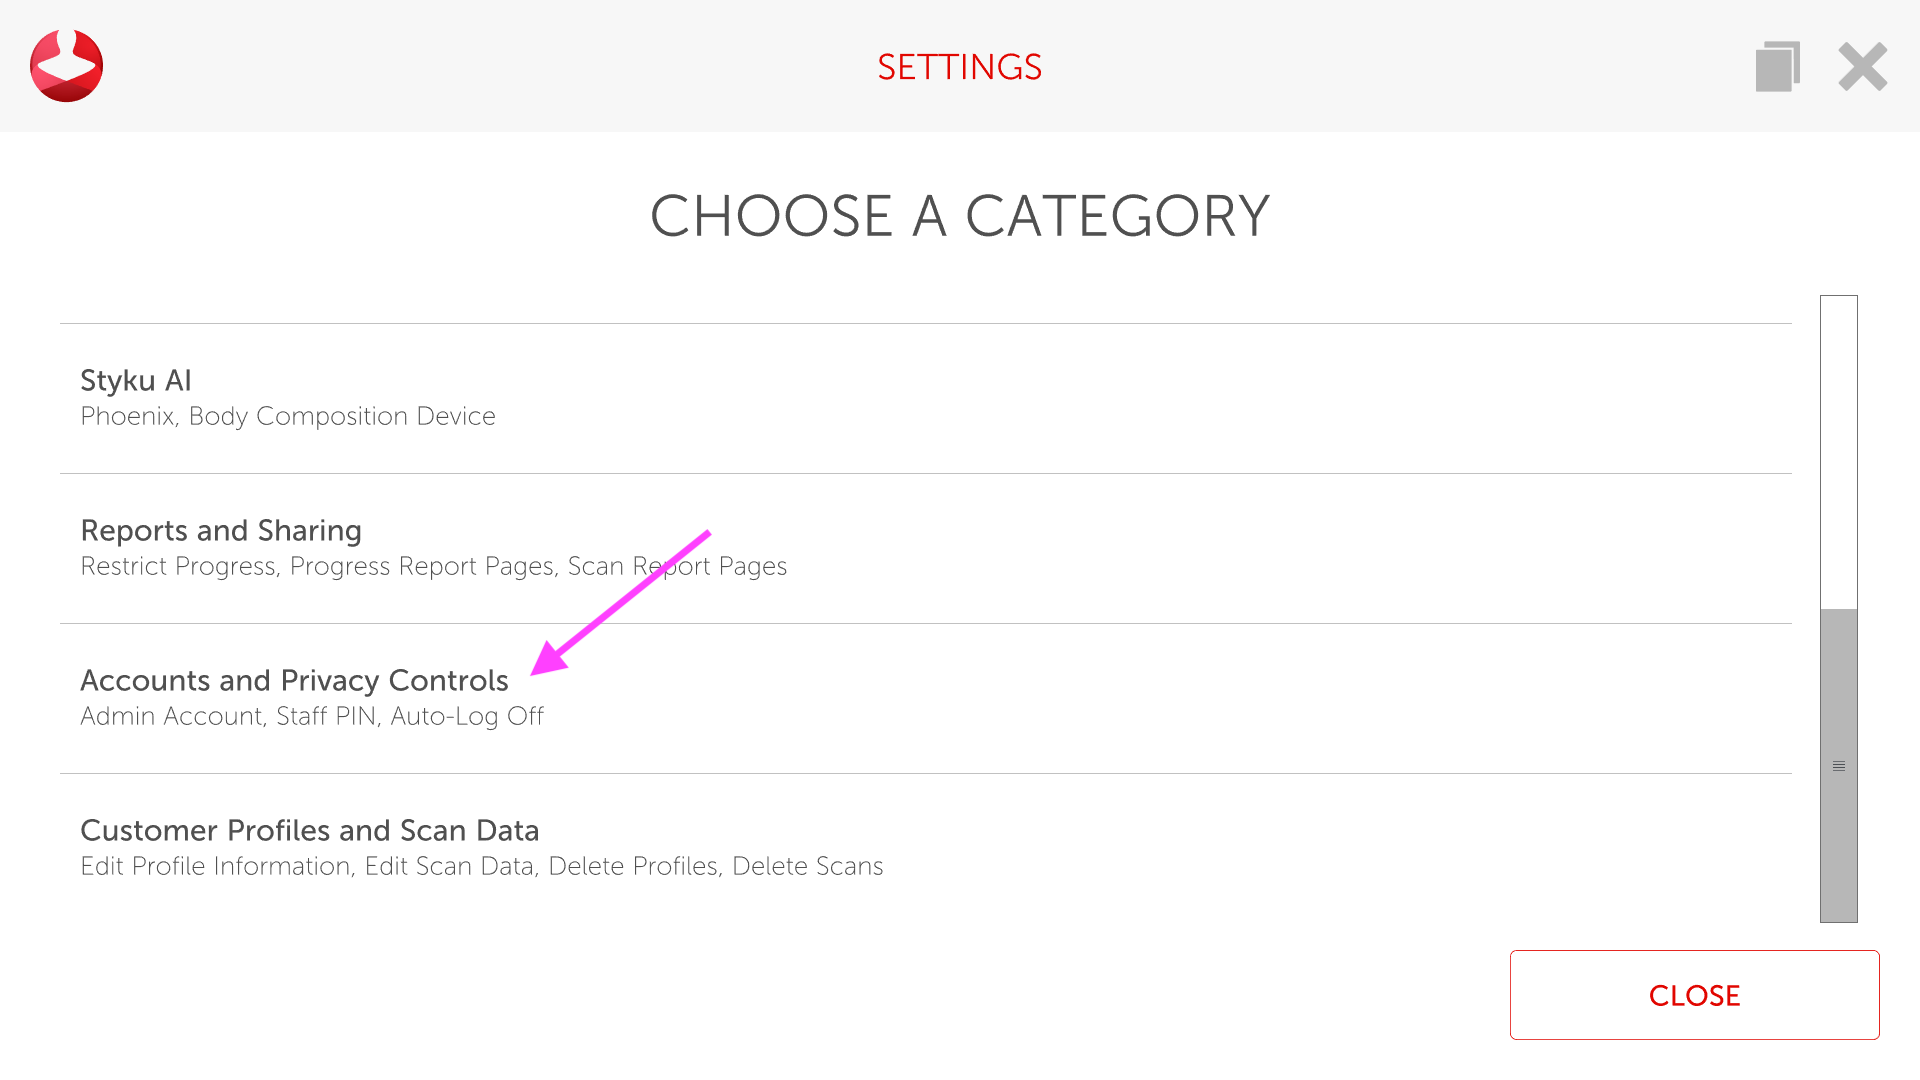Click the red SETTINGS title
The image size is (1920, 1080).
959,67
